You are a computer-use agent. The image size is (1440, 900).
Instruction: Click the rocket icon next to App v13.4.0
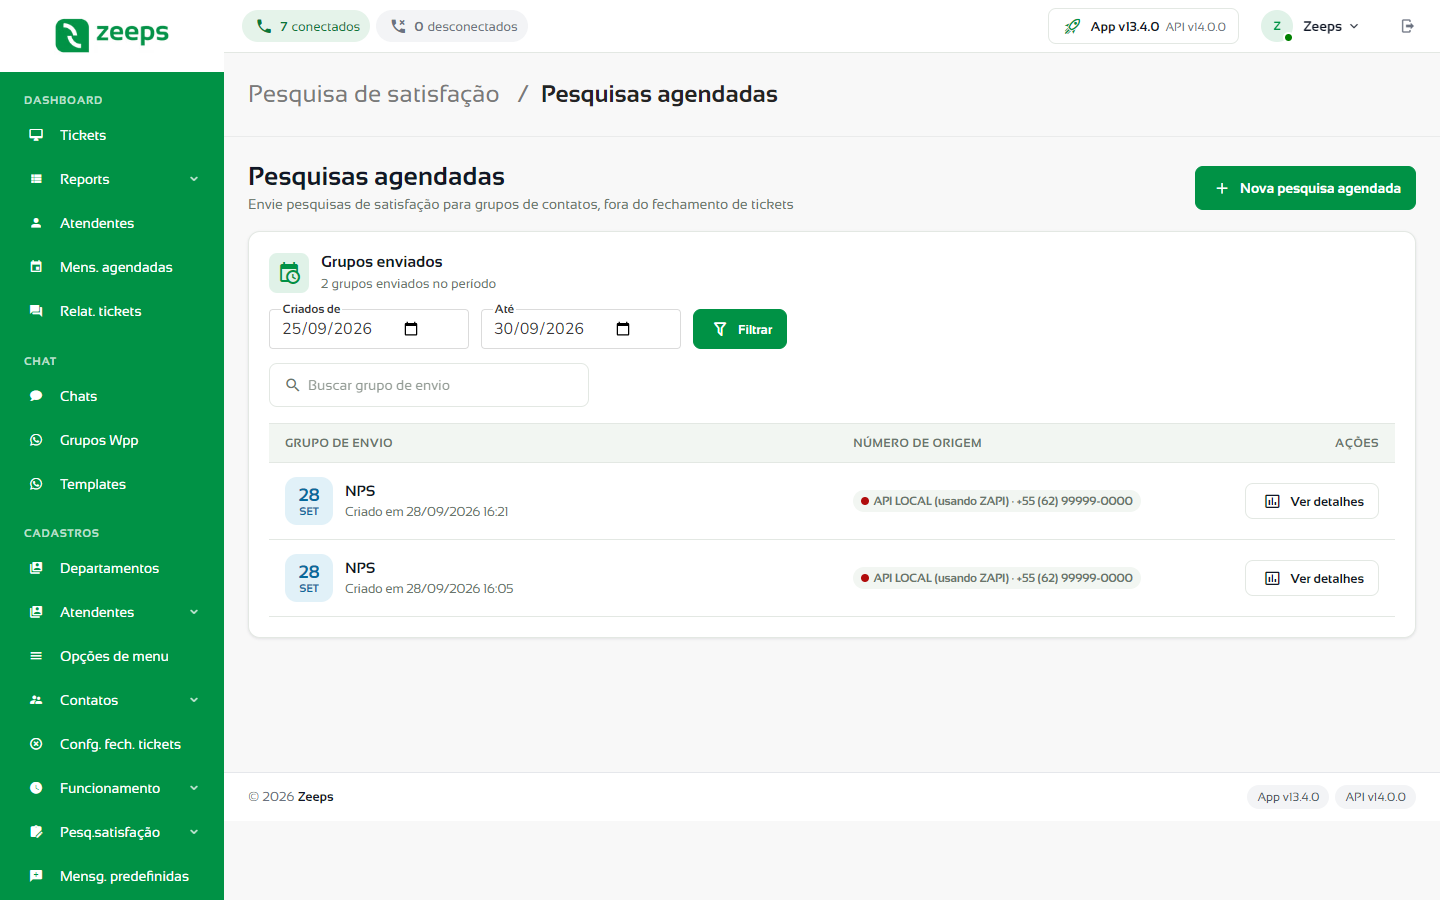click(1072, 26)
